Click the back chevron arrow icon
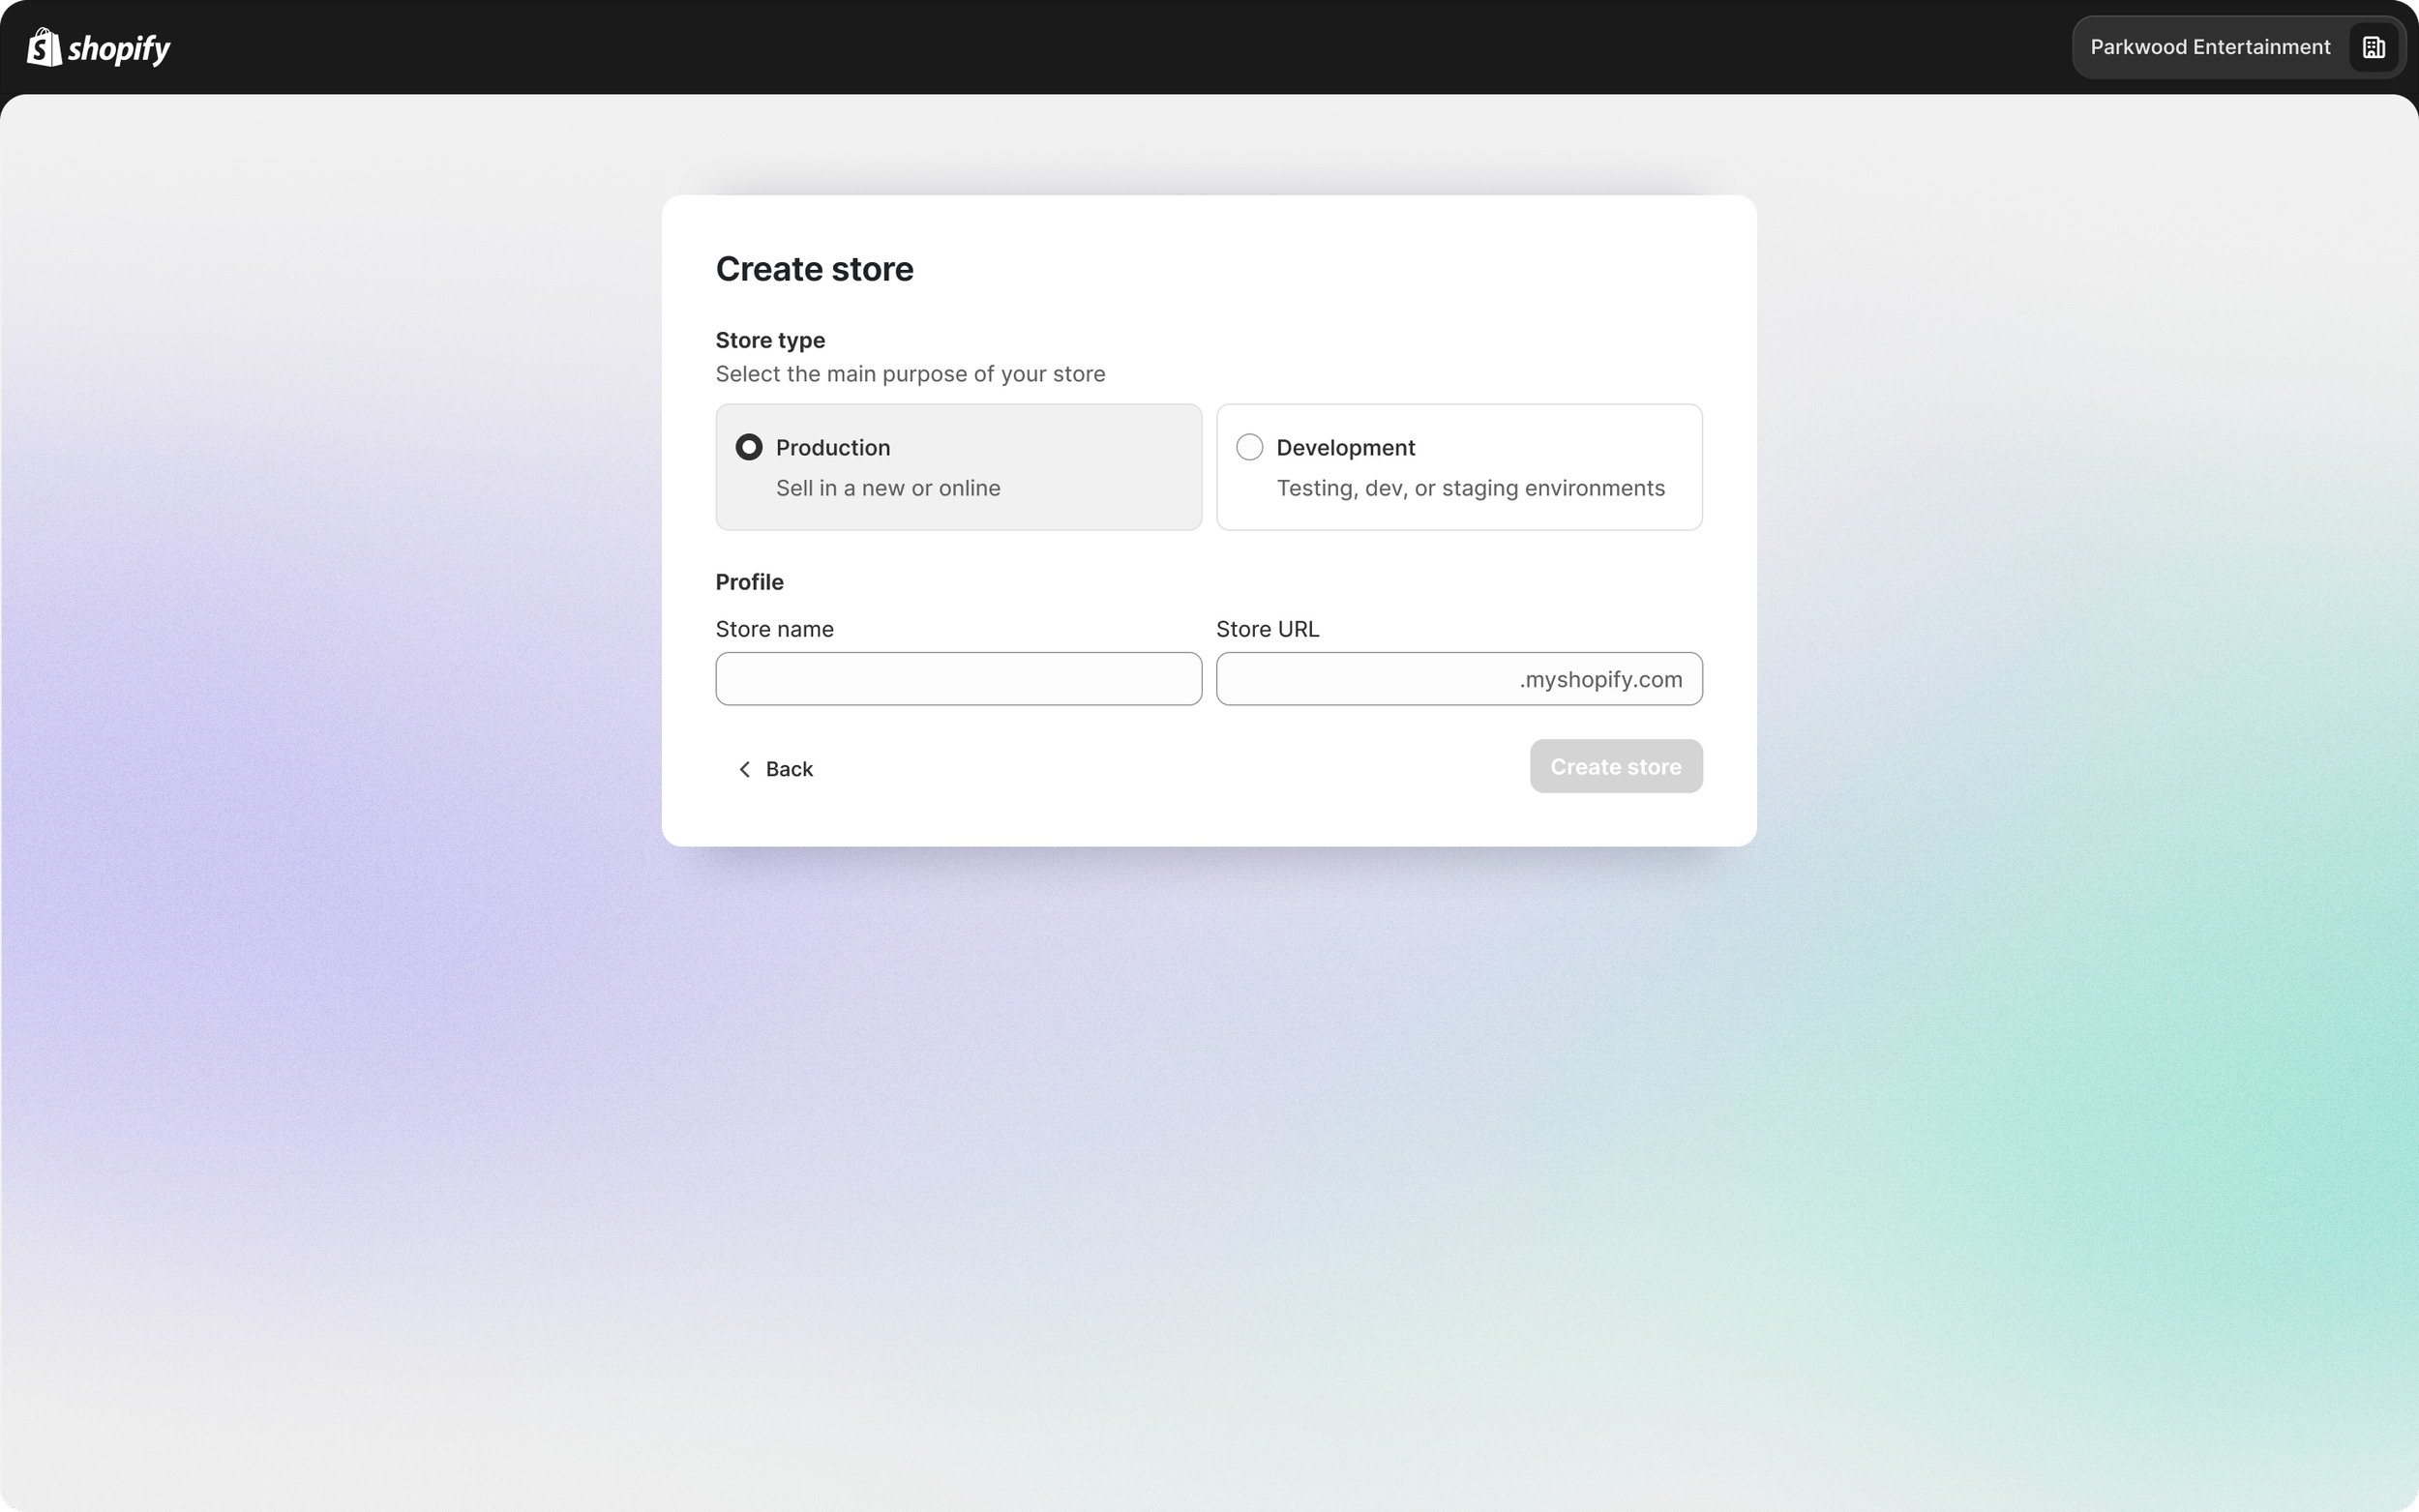 point(745,768)
